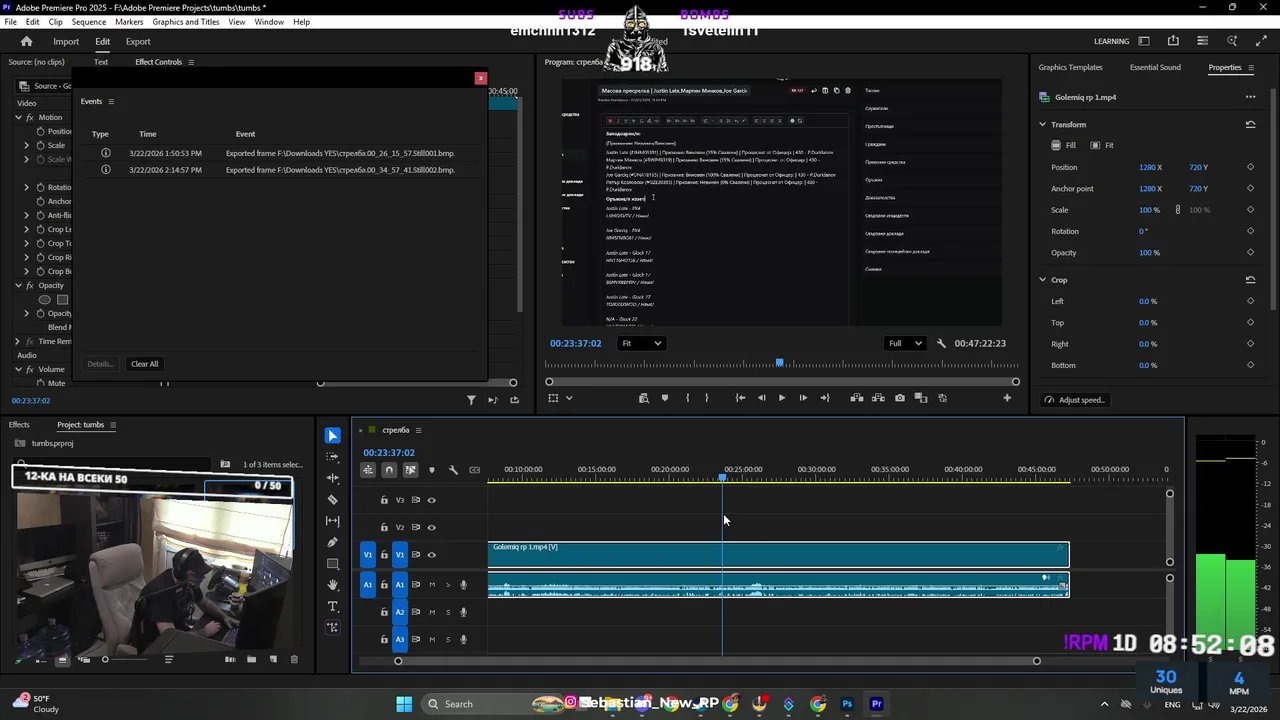Click Export Frame camera icon

point(900,398)
